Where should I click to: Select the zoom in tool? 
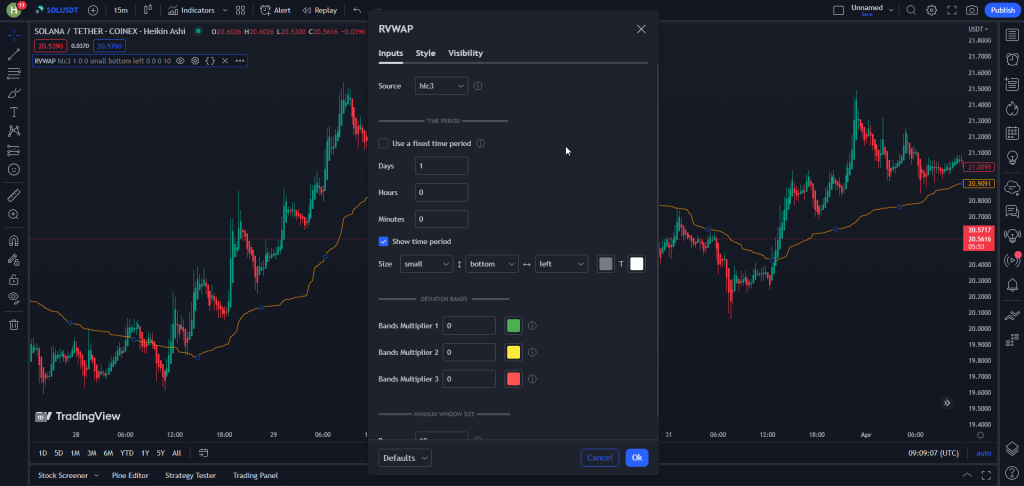[14, 214]
